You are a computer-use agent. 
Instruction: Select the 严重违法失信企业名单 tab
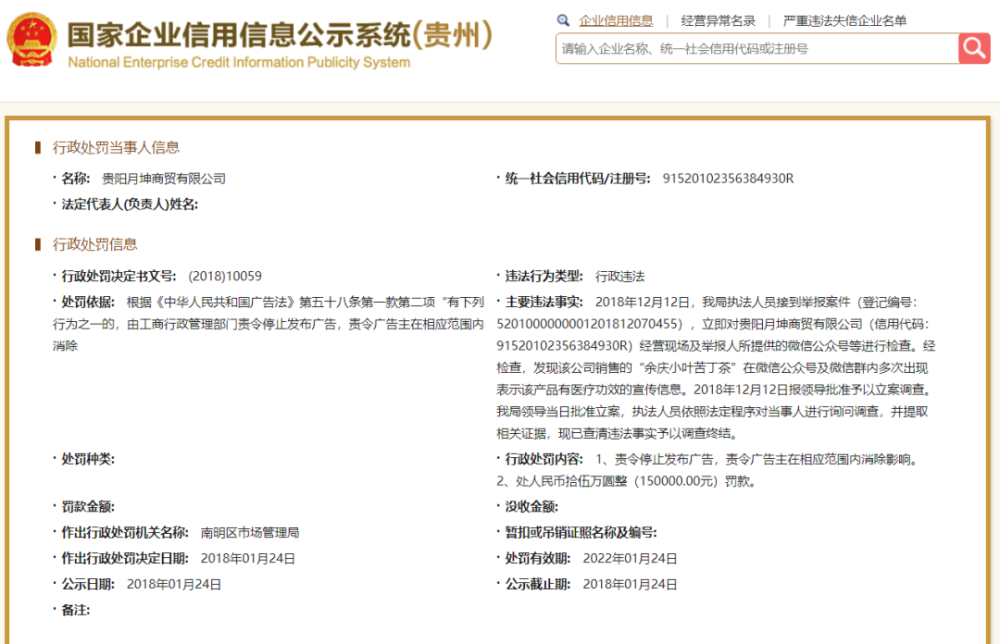[844, 20]
